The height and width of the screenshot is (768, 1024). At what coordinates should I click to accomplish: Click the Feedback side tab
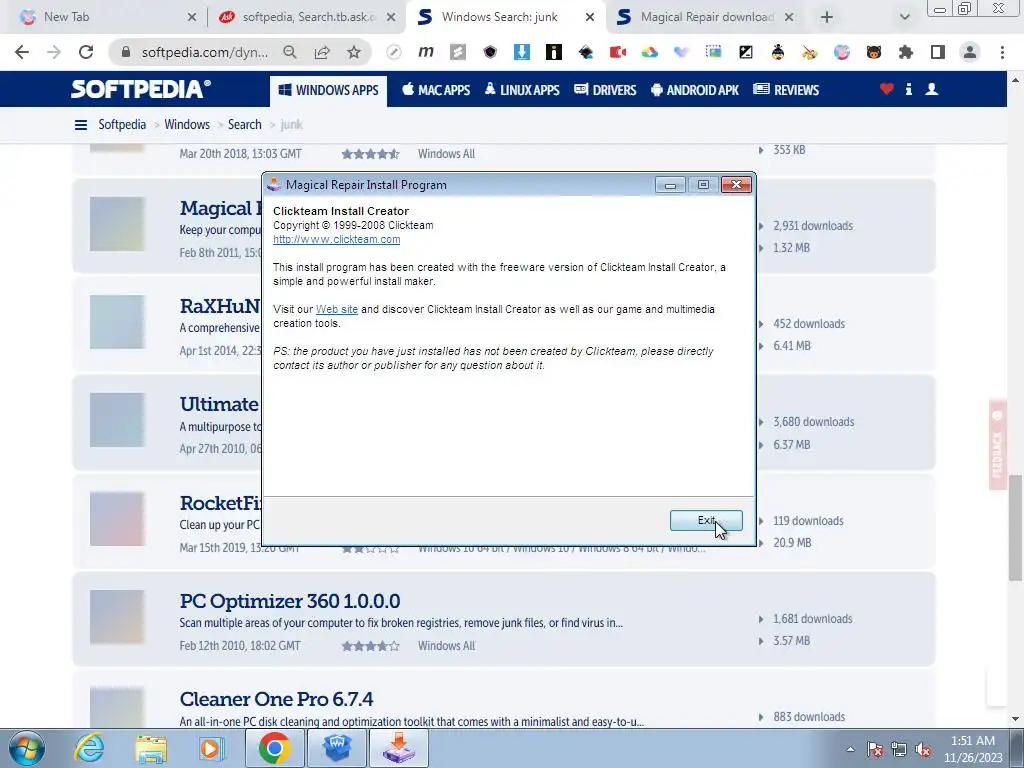pyautogui.click(x=997, y=444)
